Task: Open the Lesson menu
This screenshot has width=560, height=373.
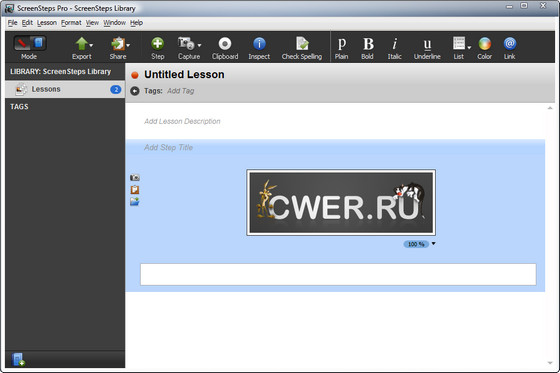Action: click(x=47, y=23)
